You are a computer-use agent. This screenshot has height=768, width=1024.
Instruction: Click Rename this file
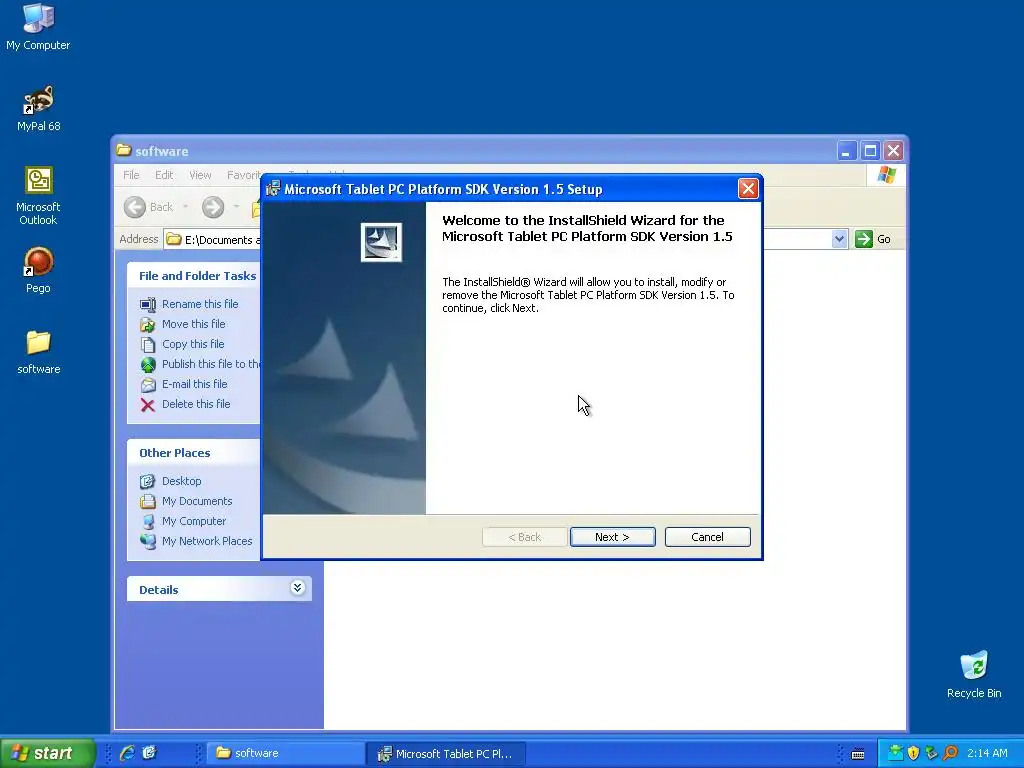point(200,304)
